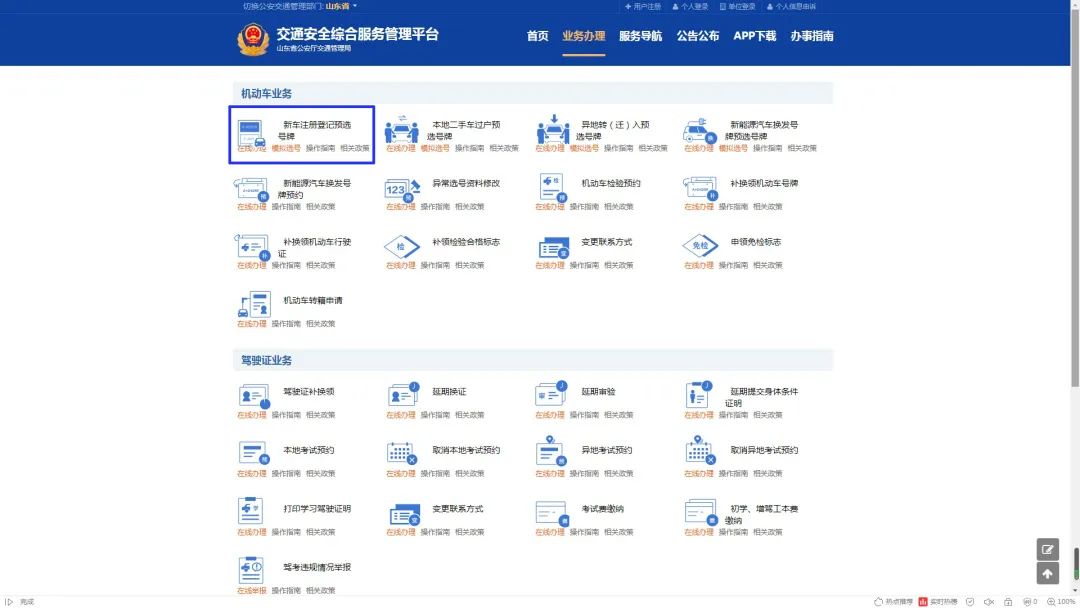Open the 申领免检标志 diamond icon

(700, 246)
